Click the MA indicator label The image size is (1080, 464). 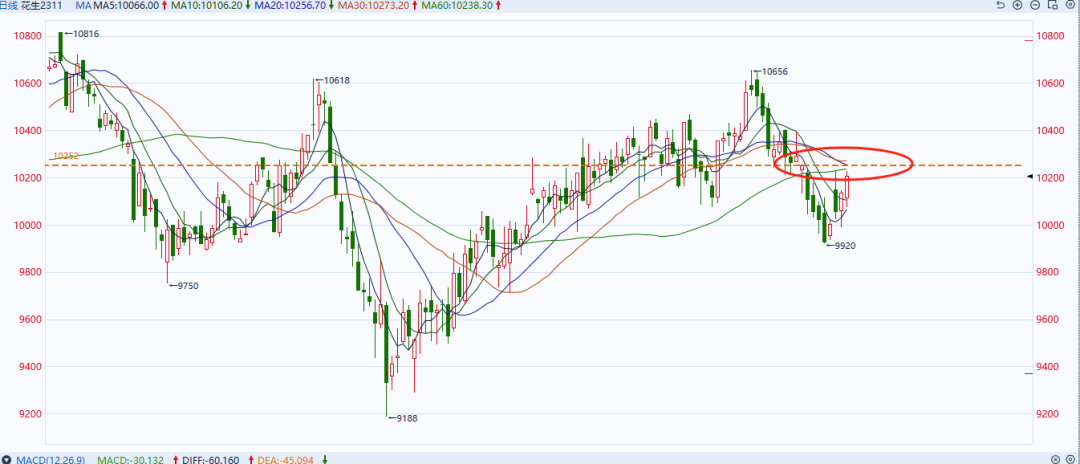[x=83, y=5]
